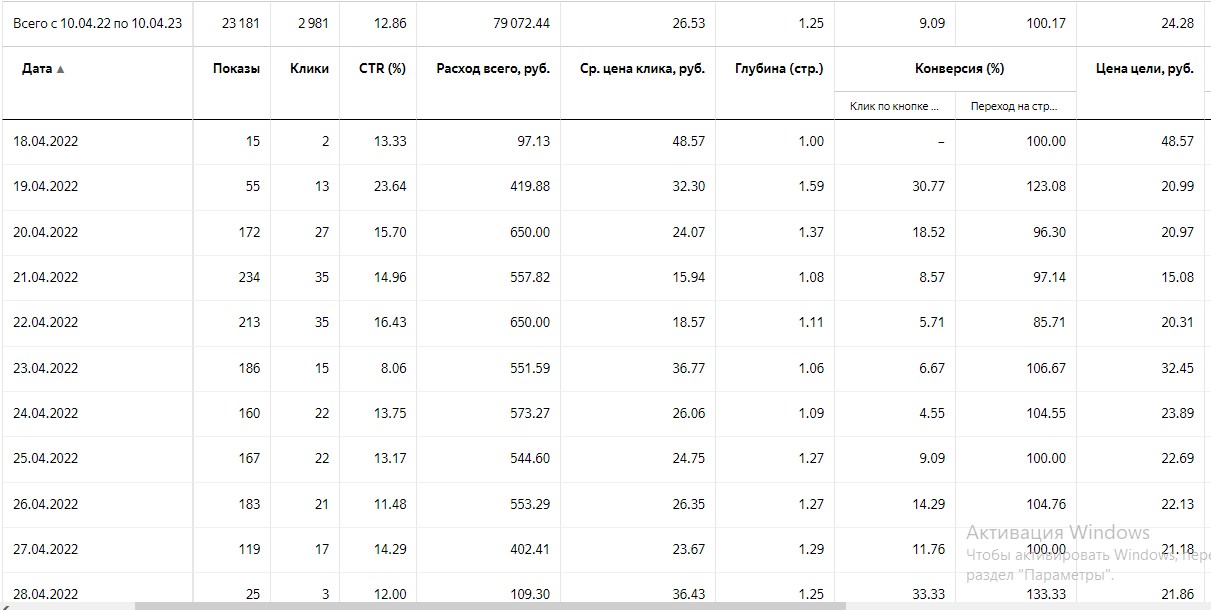Click the Дата column header label
Image resolution: width=1211 pixels, height=610 pixels.
pos(36,69)
